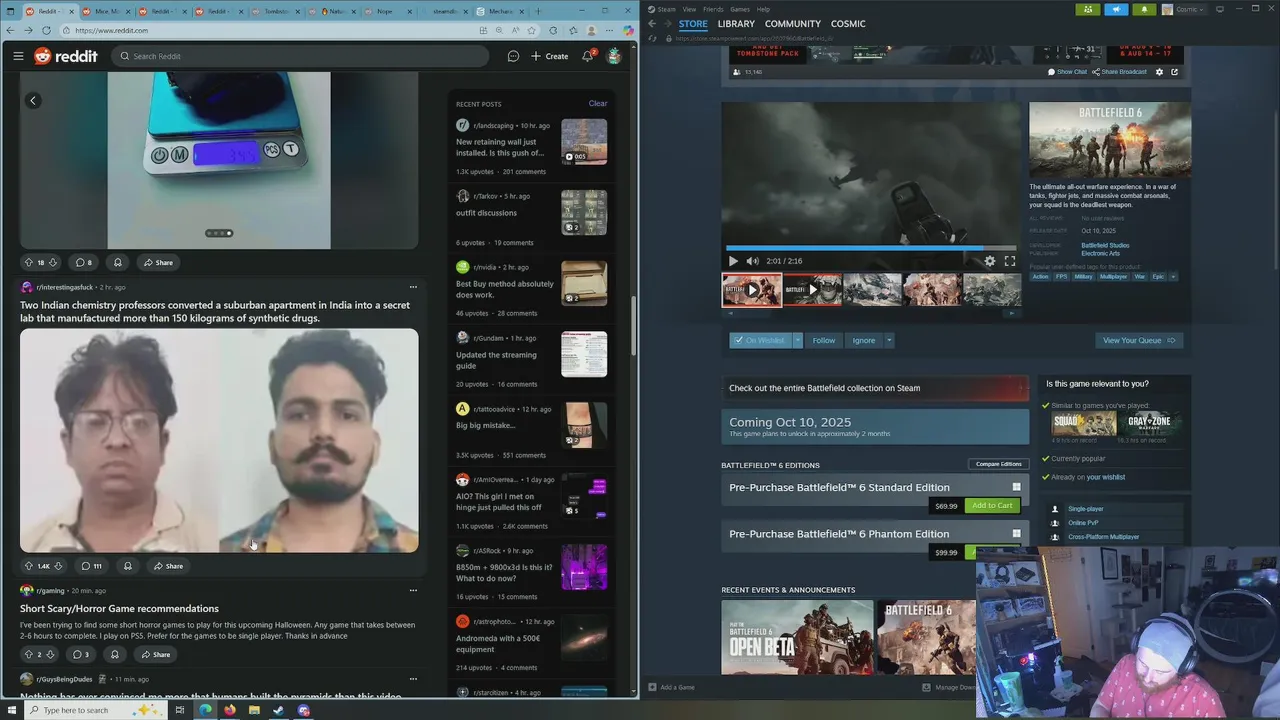Click View Your Queue button
1280x720 pixels.
pyautogui.click(x=1139, y=340)
